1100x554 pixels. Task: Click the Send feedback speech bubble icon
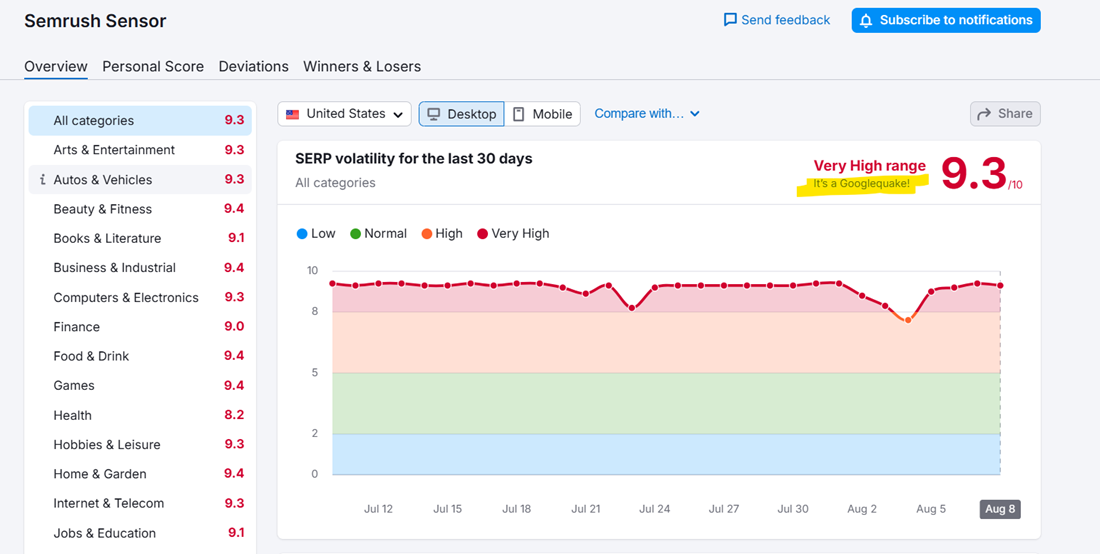point(730,20)
